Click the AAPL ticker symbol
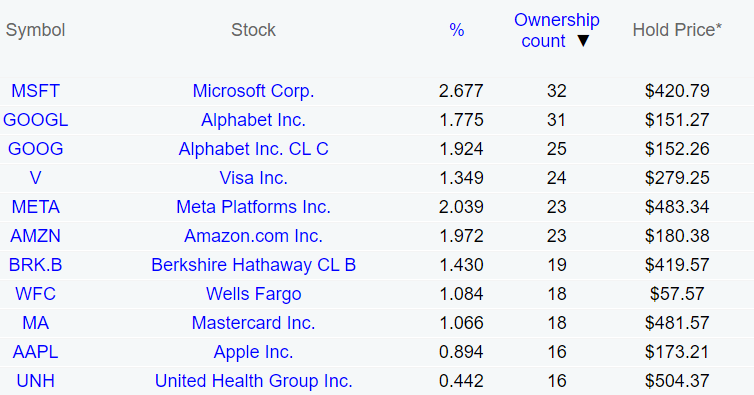Screen dimensions: 754x395 [36, 352]
